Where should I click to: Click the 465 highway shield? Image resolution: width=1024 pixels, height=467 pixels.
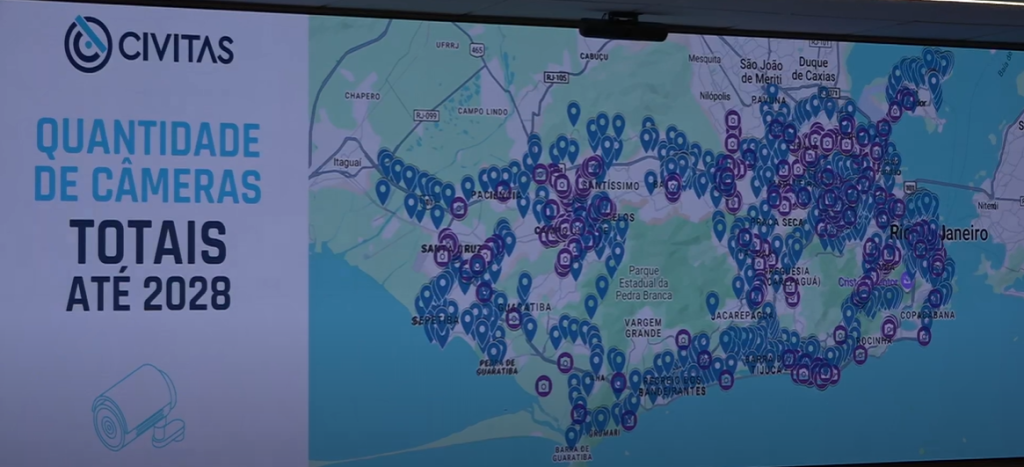476,49
